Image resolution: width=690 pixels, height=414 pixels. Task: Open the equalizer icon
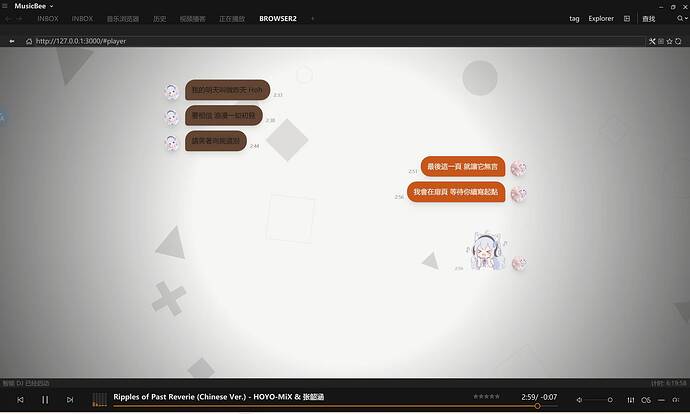[x=631, y=400]
